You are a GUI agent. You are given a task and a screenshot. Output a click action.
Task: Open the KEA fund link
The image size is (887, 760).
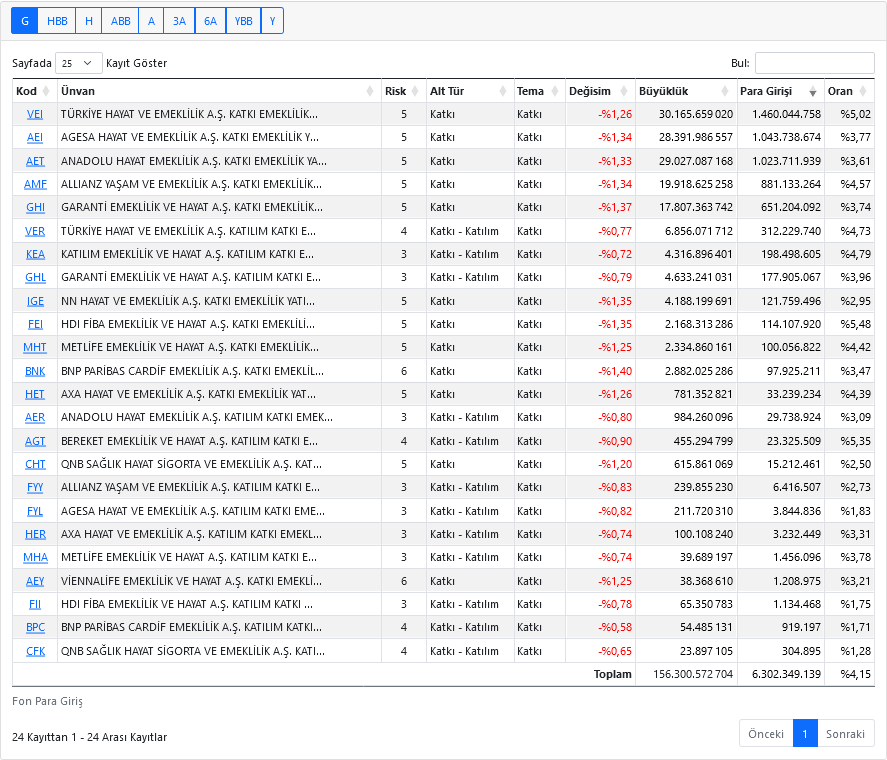(35, 255)
